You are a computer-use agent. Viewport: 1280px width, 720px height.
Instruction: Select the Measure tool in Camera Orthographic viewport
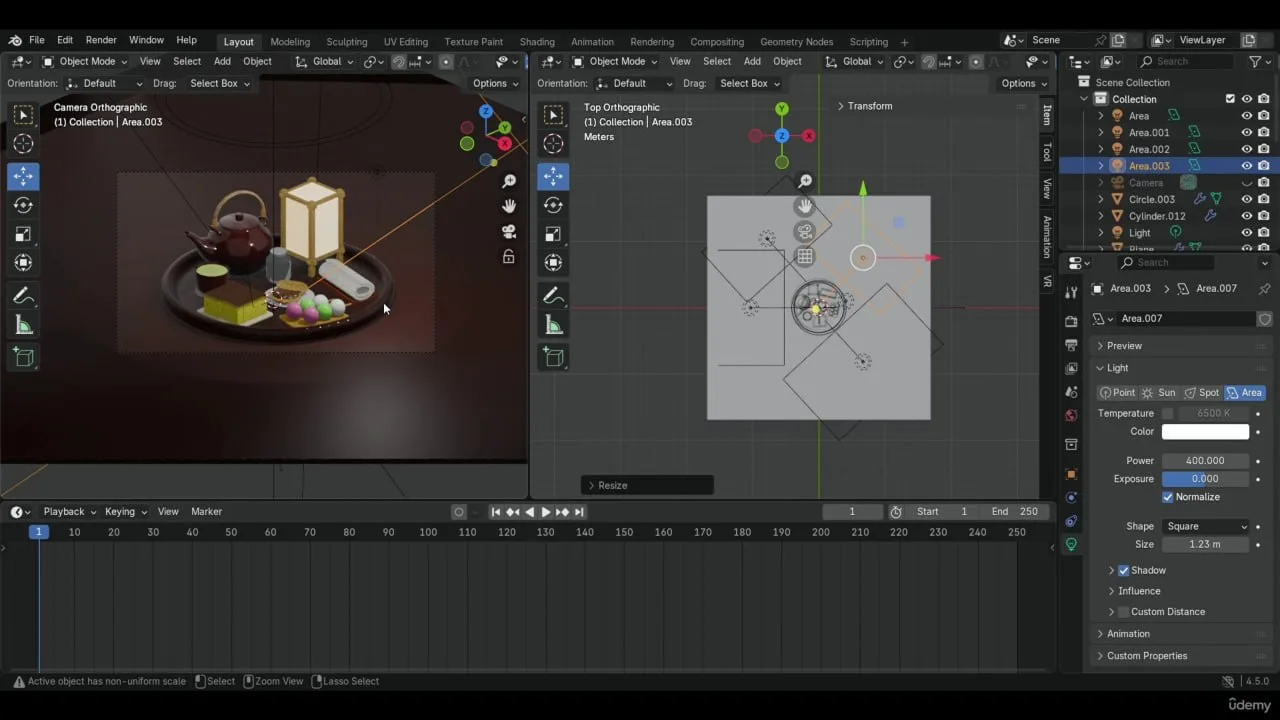[x=23, y=326]
